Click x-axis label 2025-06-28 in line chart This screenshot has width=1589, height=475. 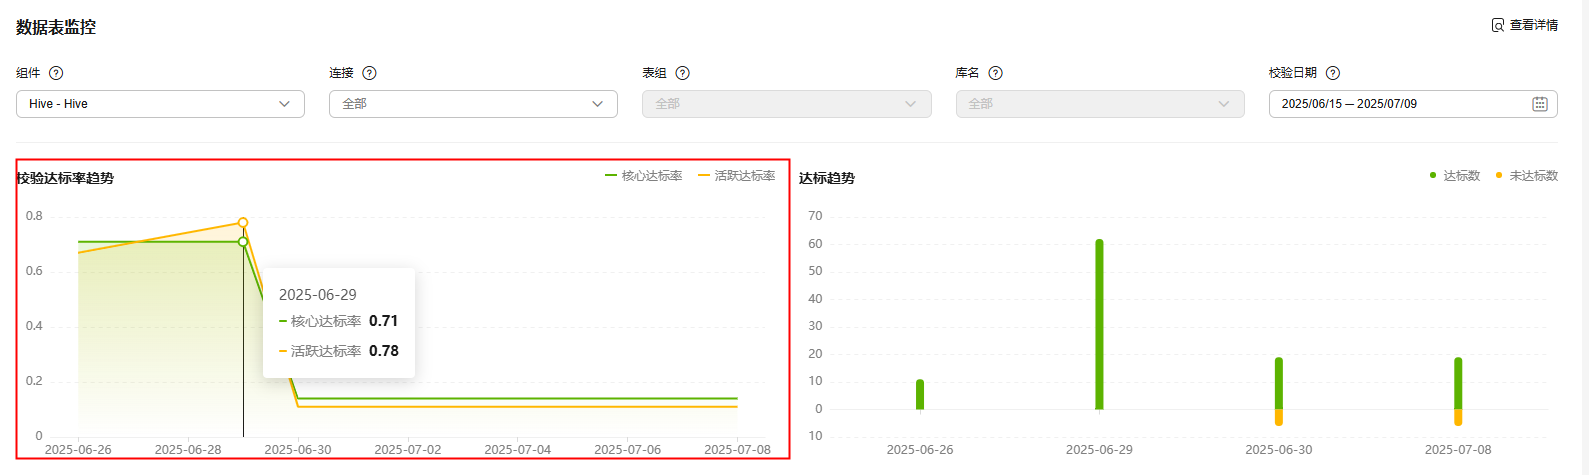pyautogui.click(x=188, y=450)
